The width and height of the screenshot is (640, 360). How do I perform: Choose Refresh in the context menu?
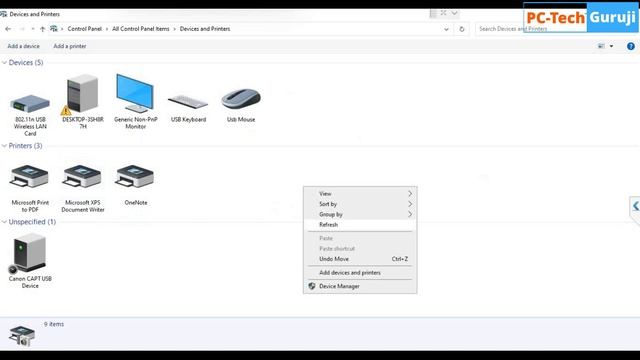360,224
